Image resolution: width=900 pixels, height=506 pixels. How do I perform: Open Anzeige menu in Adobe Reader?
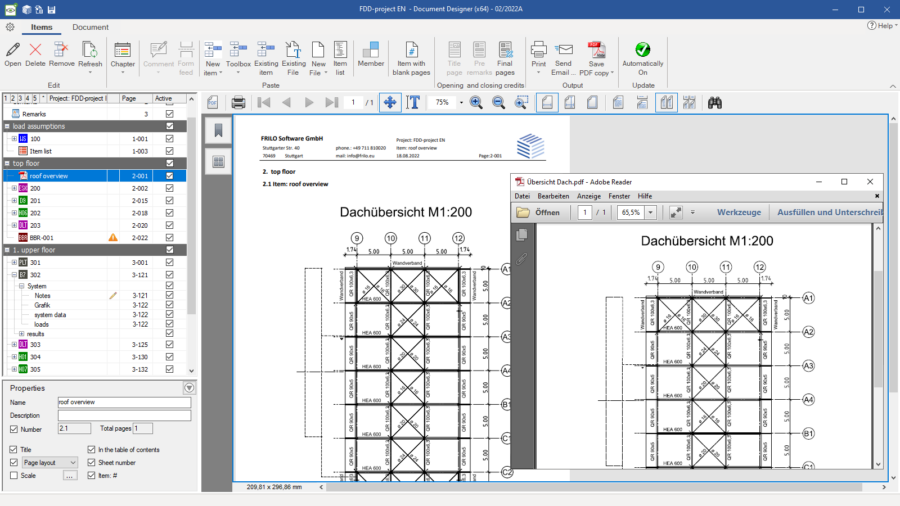[x=589, y=196]
